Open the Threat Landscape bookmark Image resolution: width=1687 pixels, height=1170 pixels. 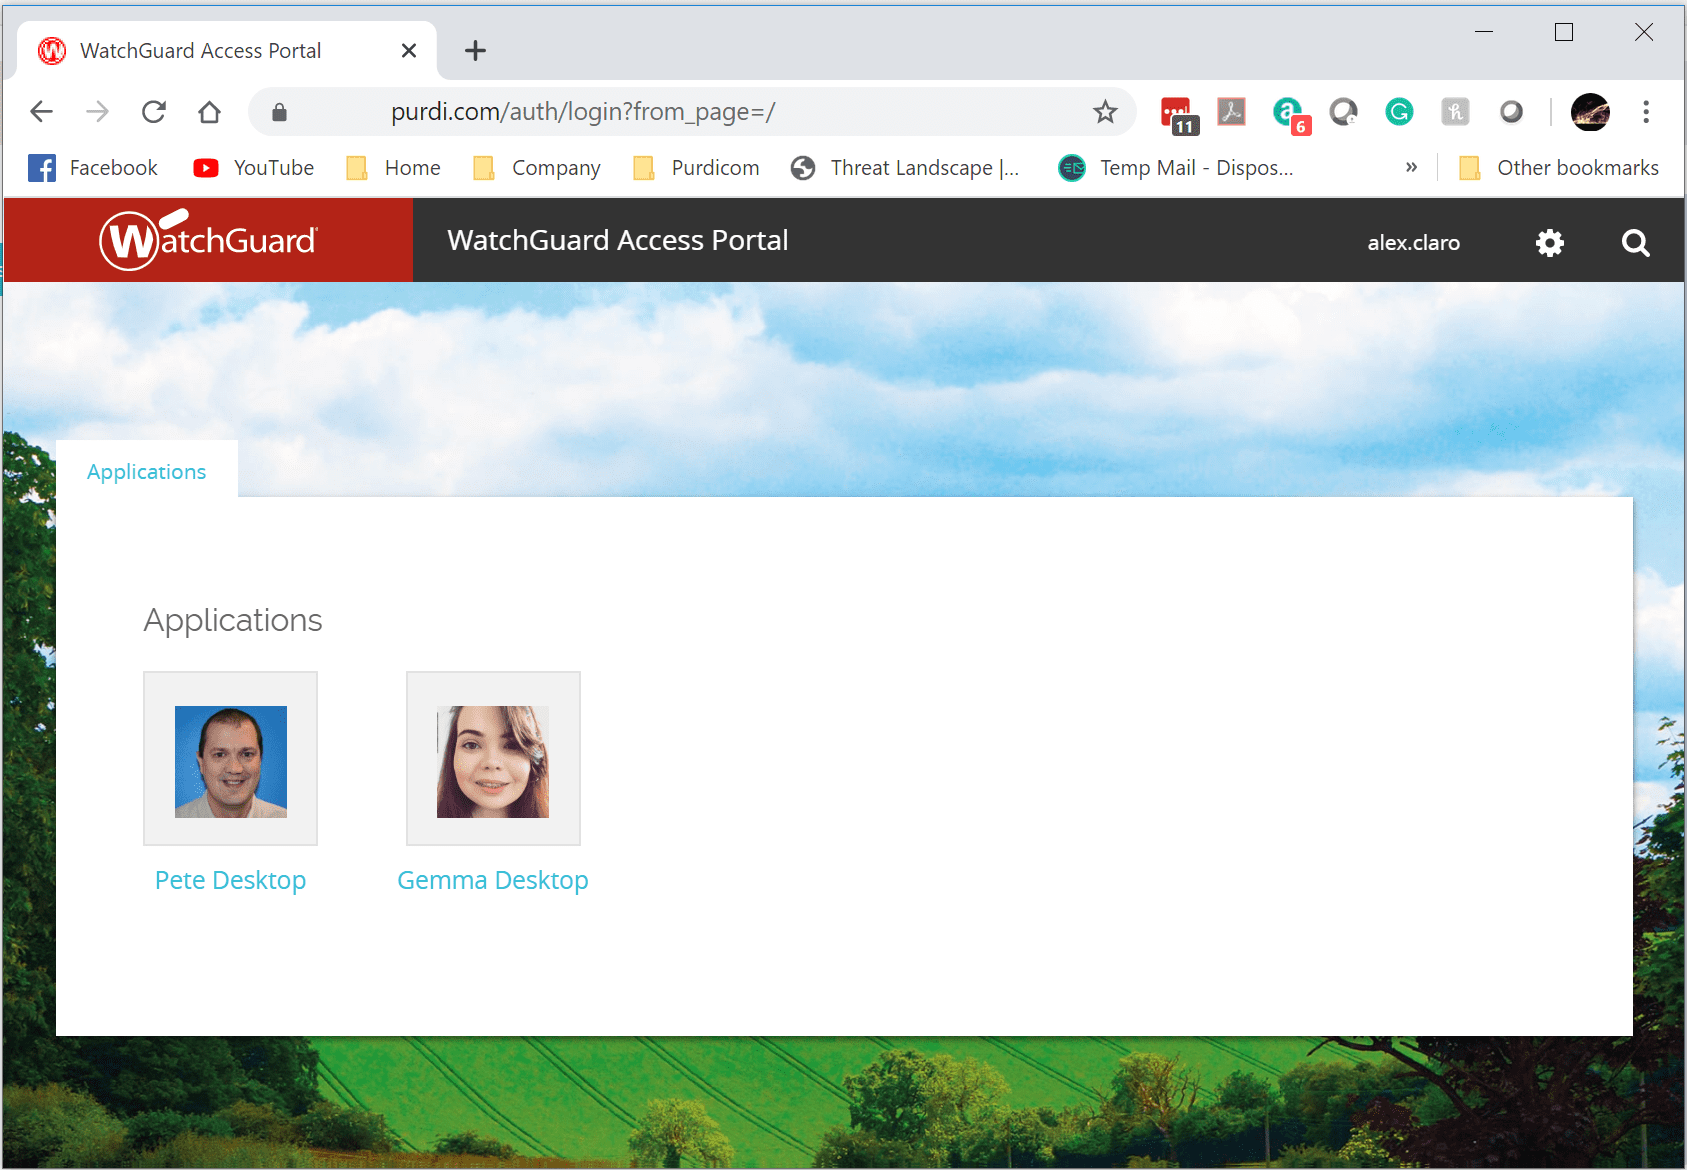click(904, 167)
